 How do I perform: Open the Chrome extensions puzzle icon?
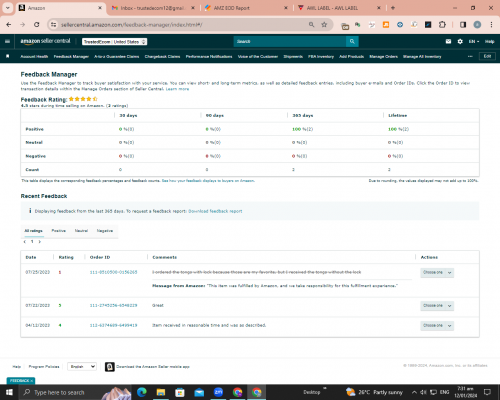[442, 25]
